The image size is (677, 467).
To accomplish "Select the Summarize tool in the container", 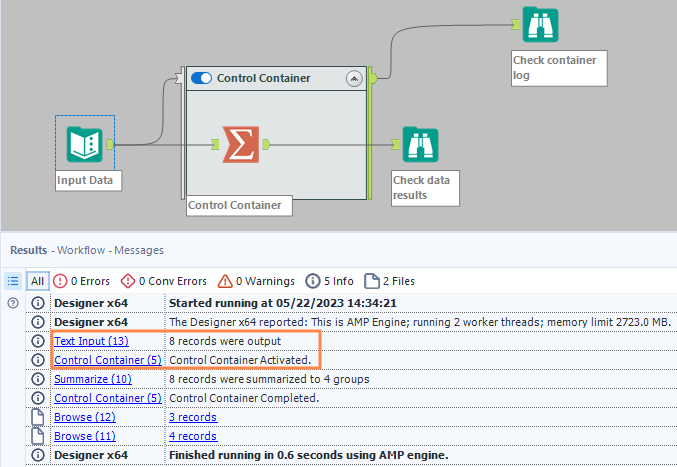I will coord(238,144).
